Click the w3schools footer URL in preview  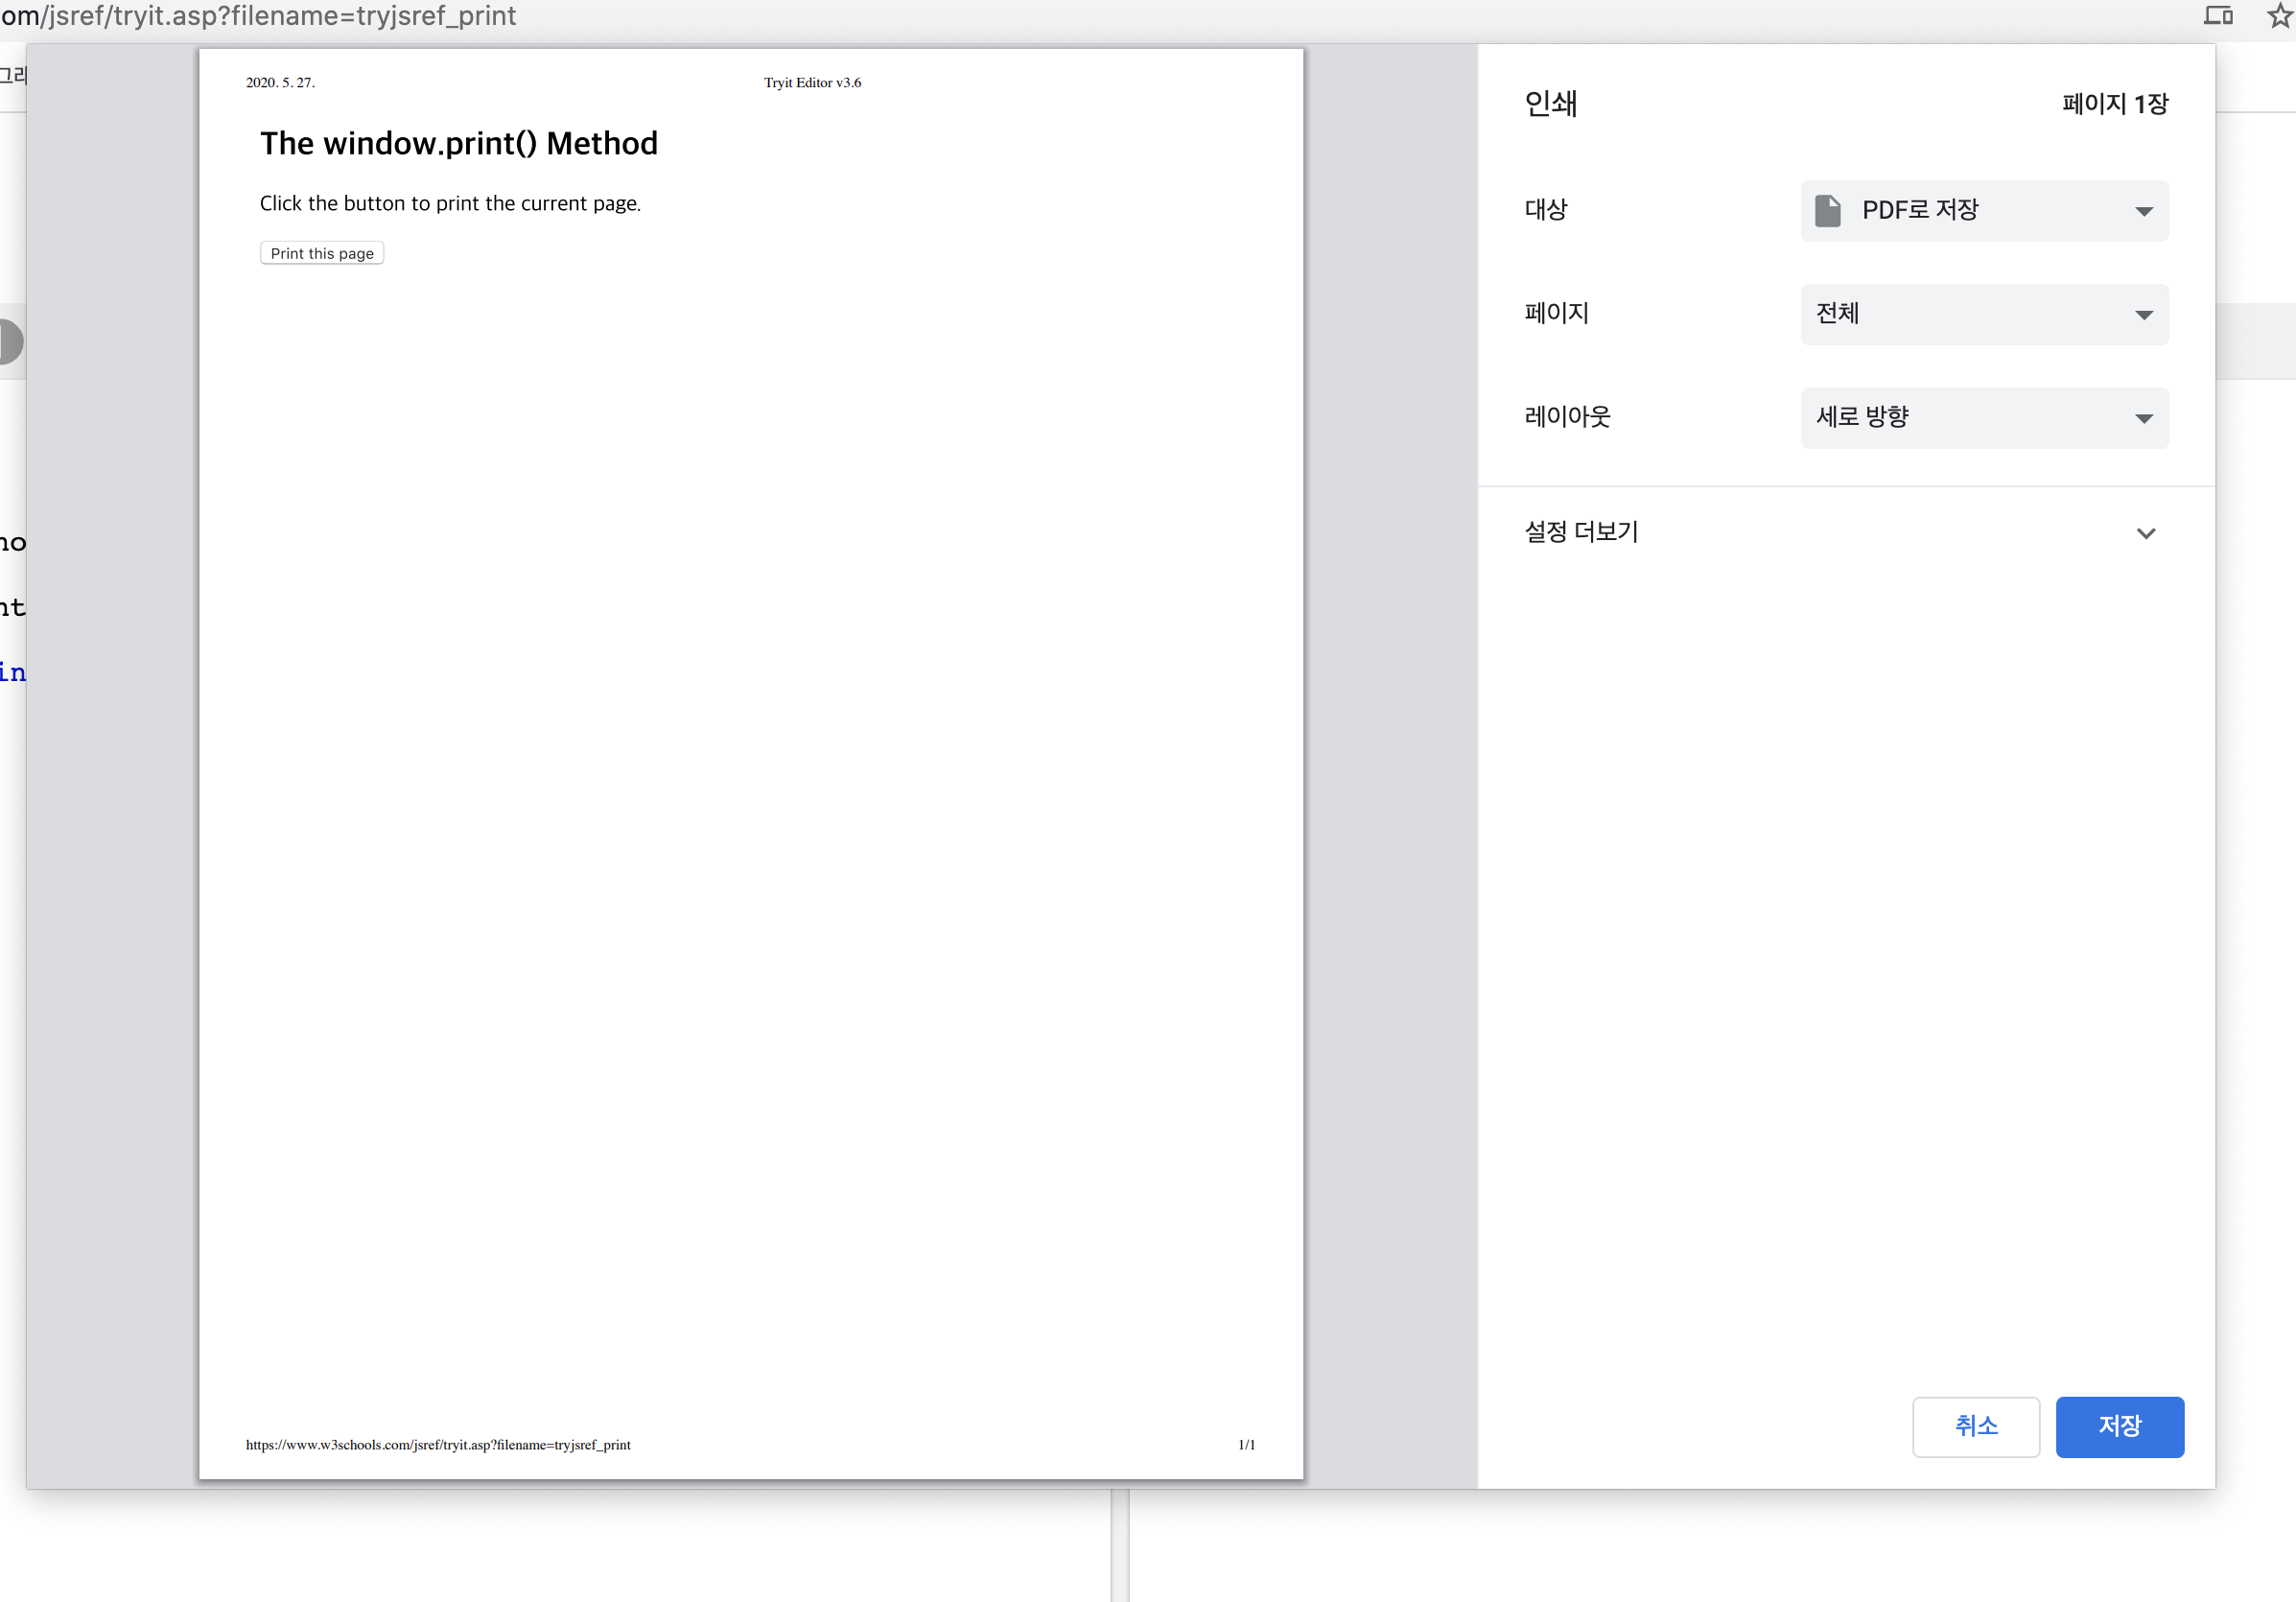(438, 1444)
